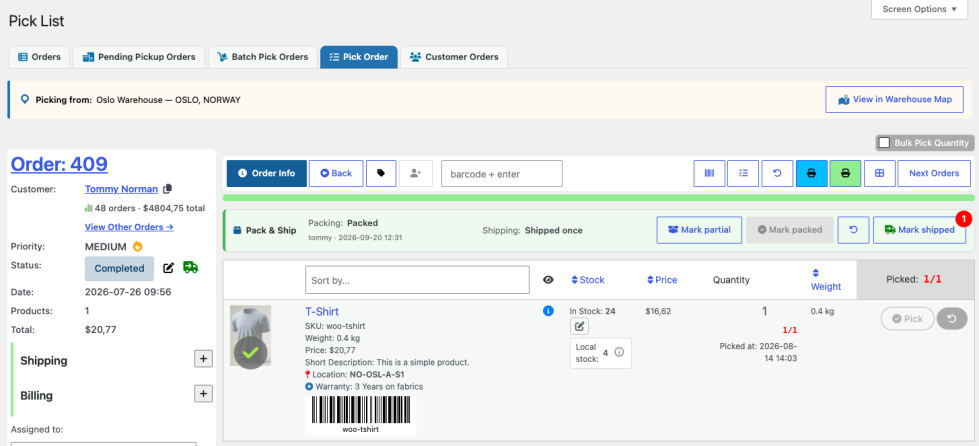This screenshot has width=979, height=446.
Task: Click the Order Info button
Action: (267, 174)
